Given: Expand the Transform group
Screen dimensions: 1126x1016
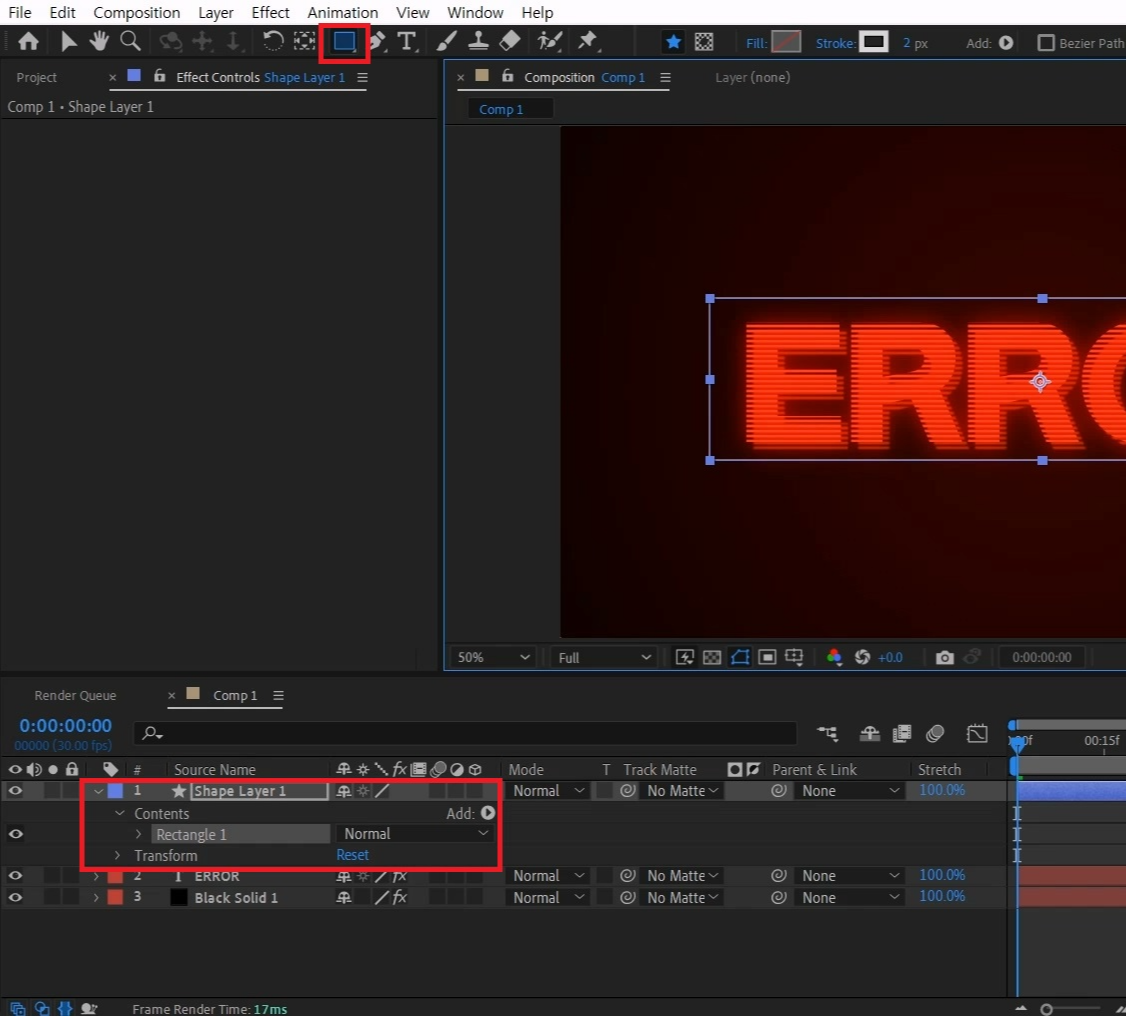Looking at the screenshot, I should pos(118,856).
